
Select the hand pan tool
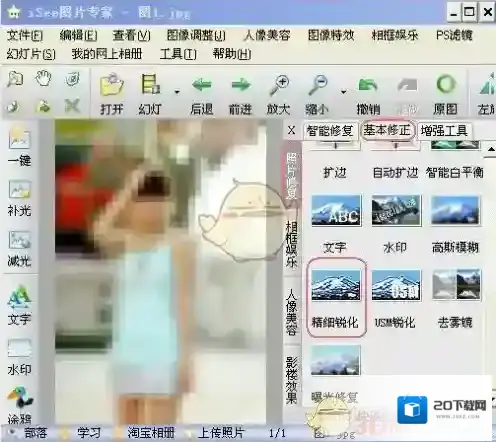[43, 79]
